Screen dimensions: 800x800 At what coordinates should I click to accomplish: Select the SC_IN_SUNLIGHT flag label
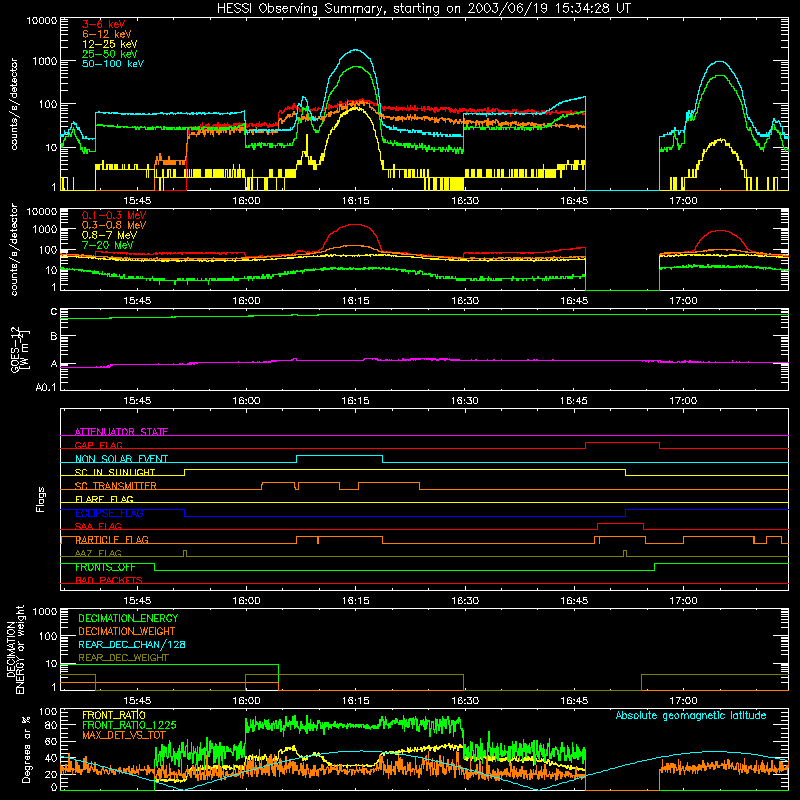pos(115,472)
